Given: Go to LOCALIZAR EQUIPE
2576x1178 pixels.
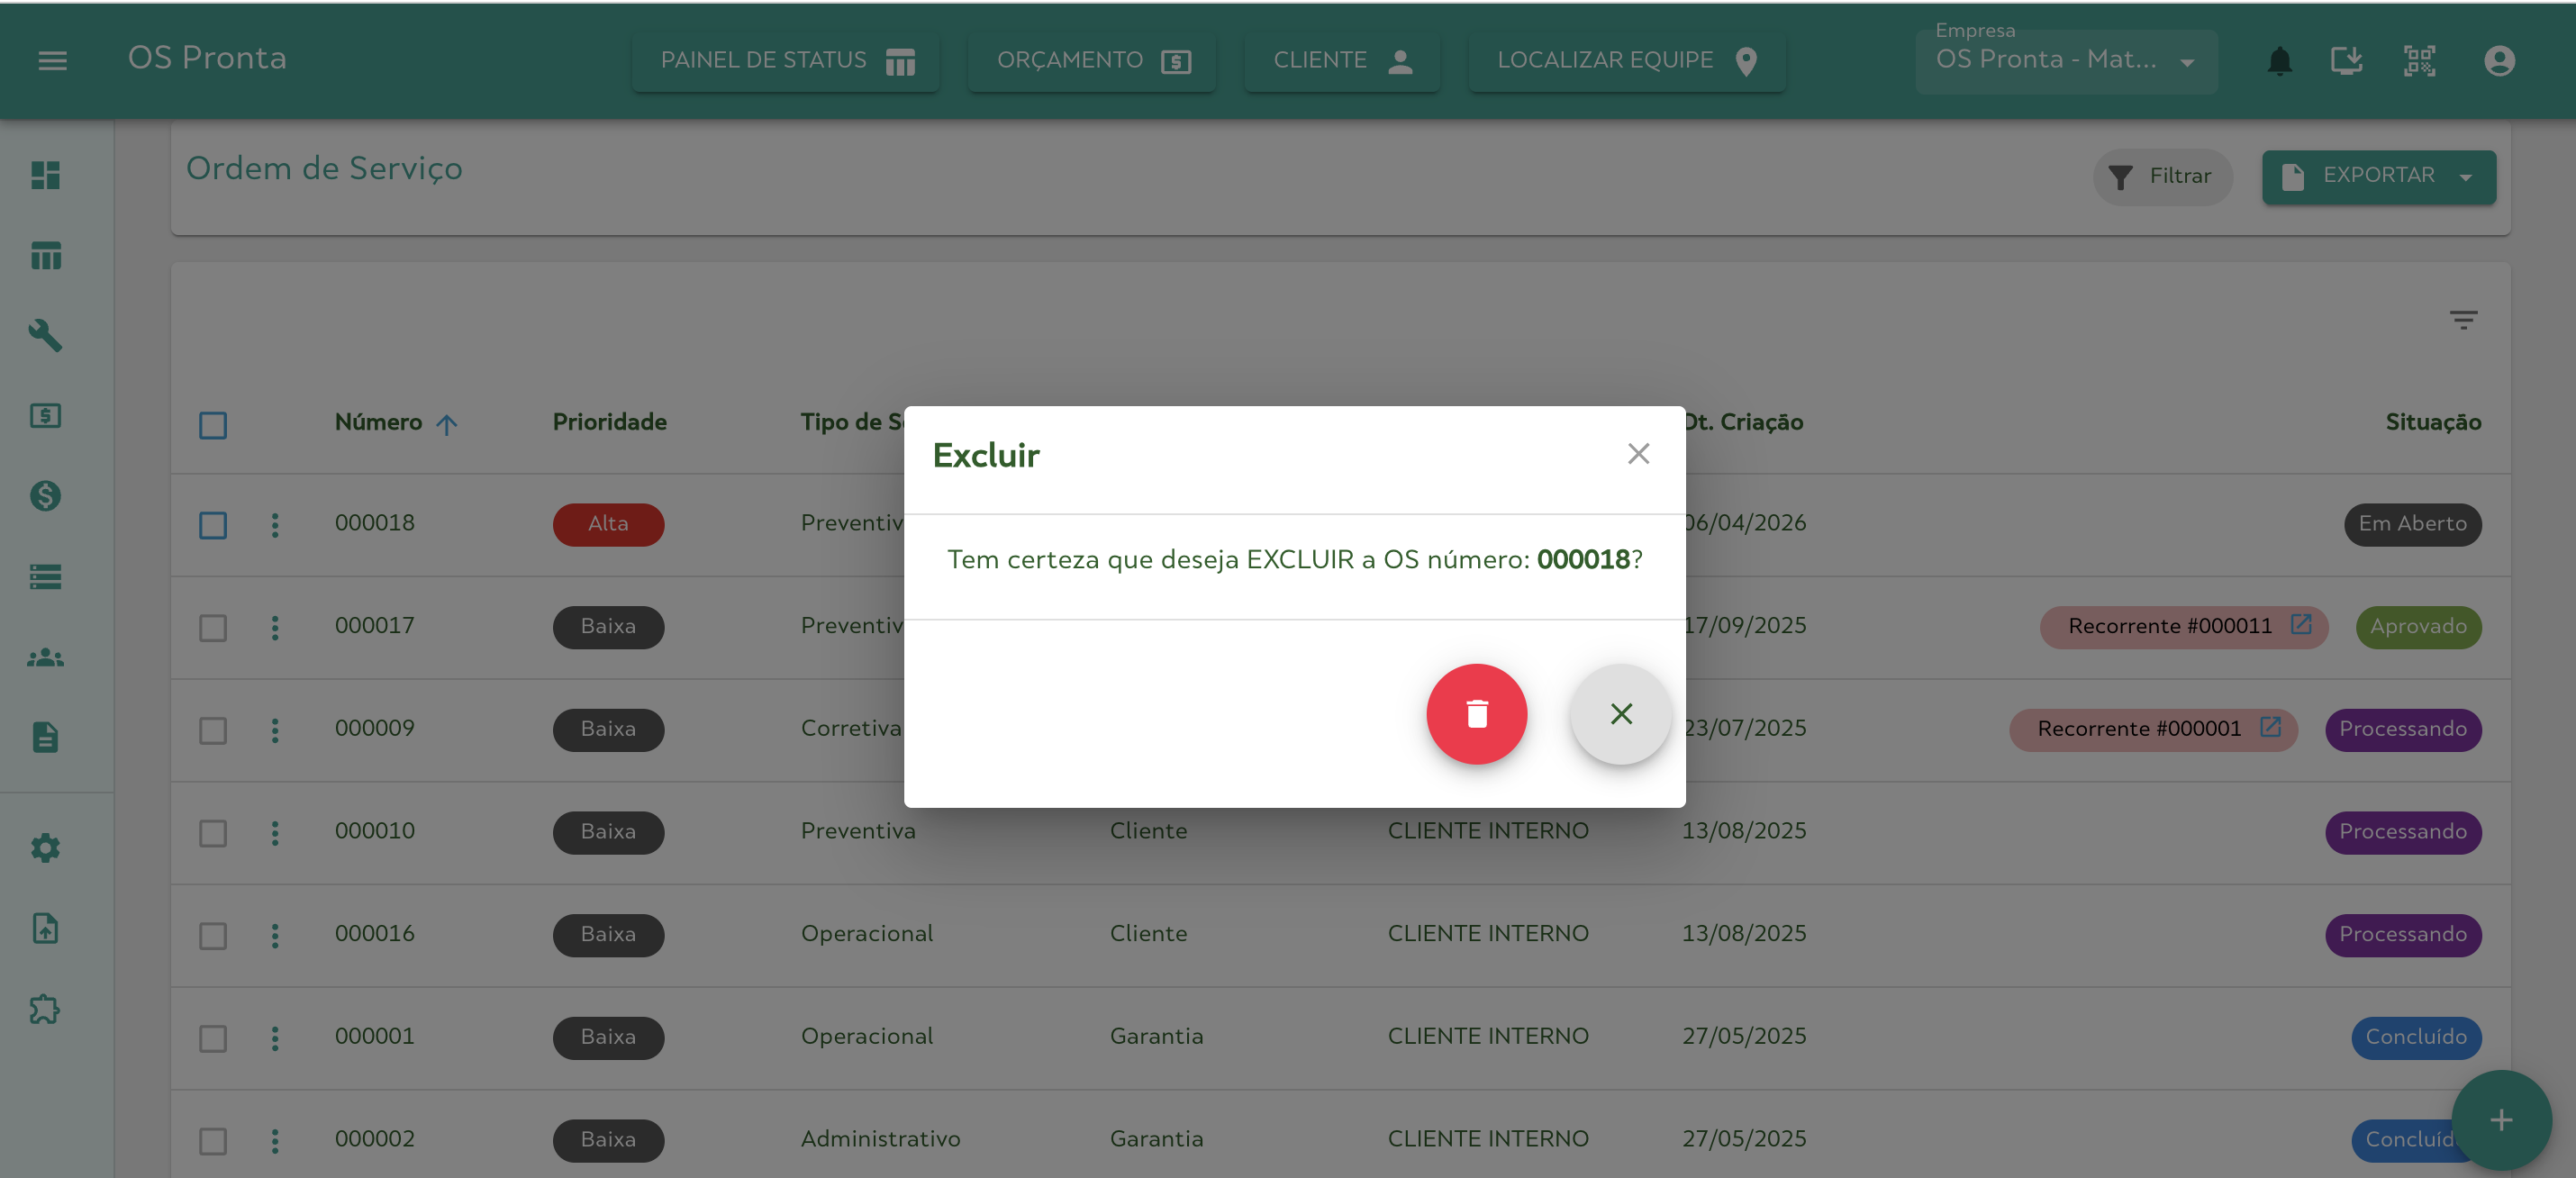Looking at the screenshot, I should coord(1626,61).
